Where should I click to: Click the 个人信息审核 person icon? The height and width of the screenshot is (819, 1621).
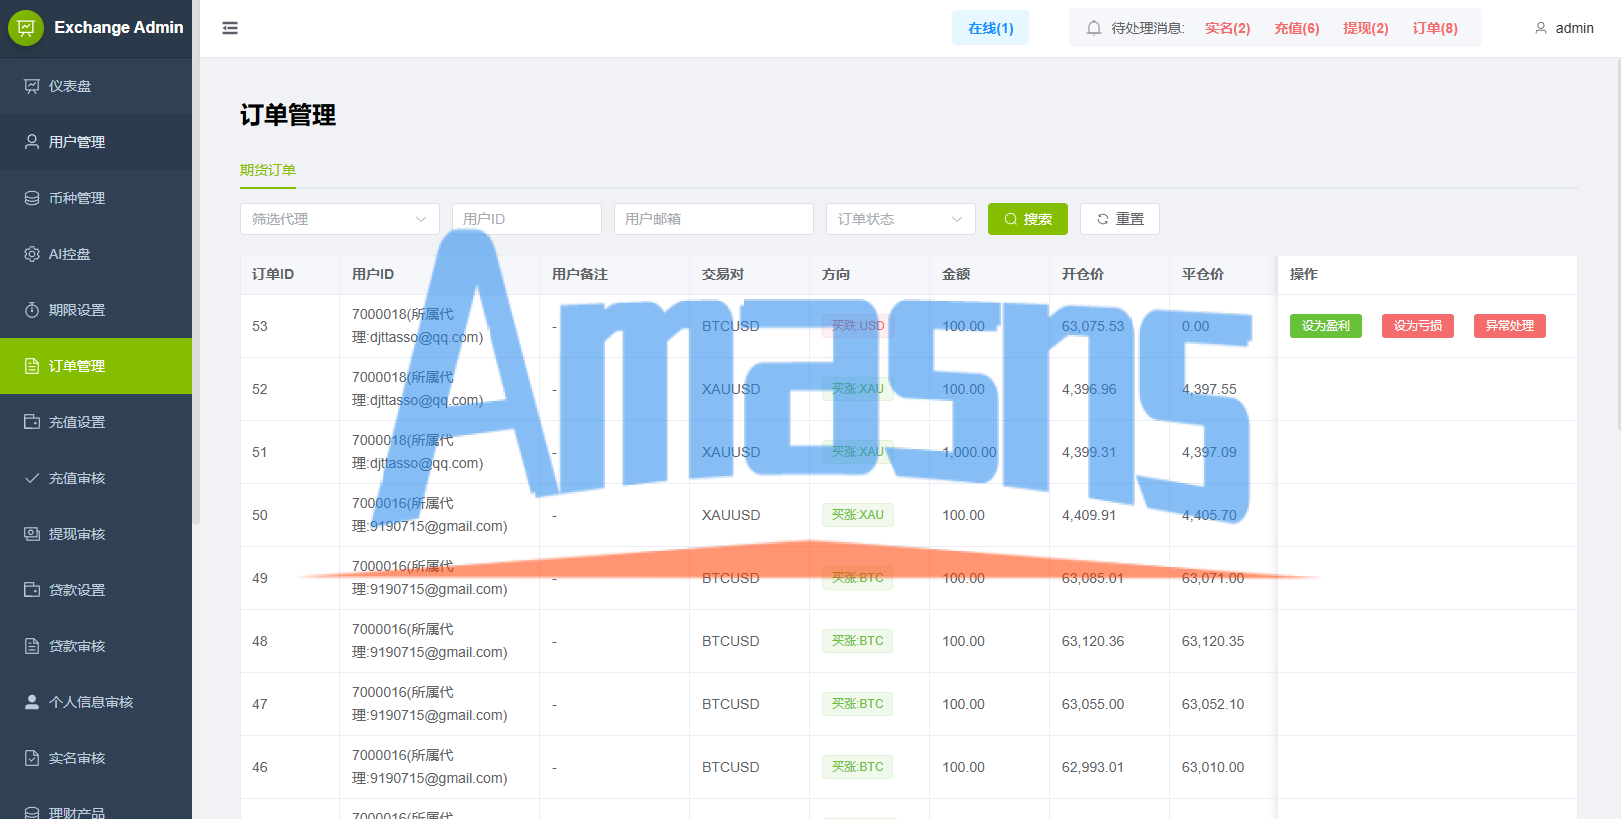click(32, 702)
